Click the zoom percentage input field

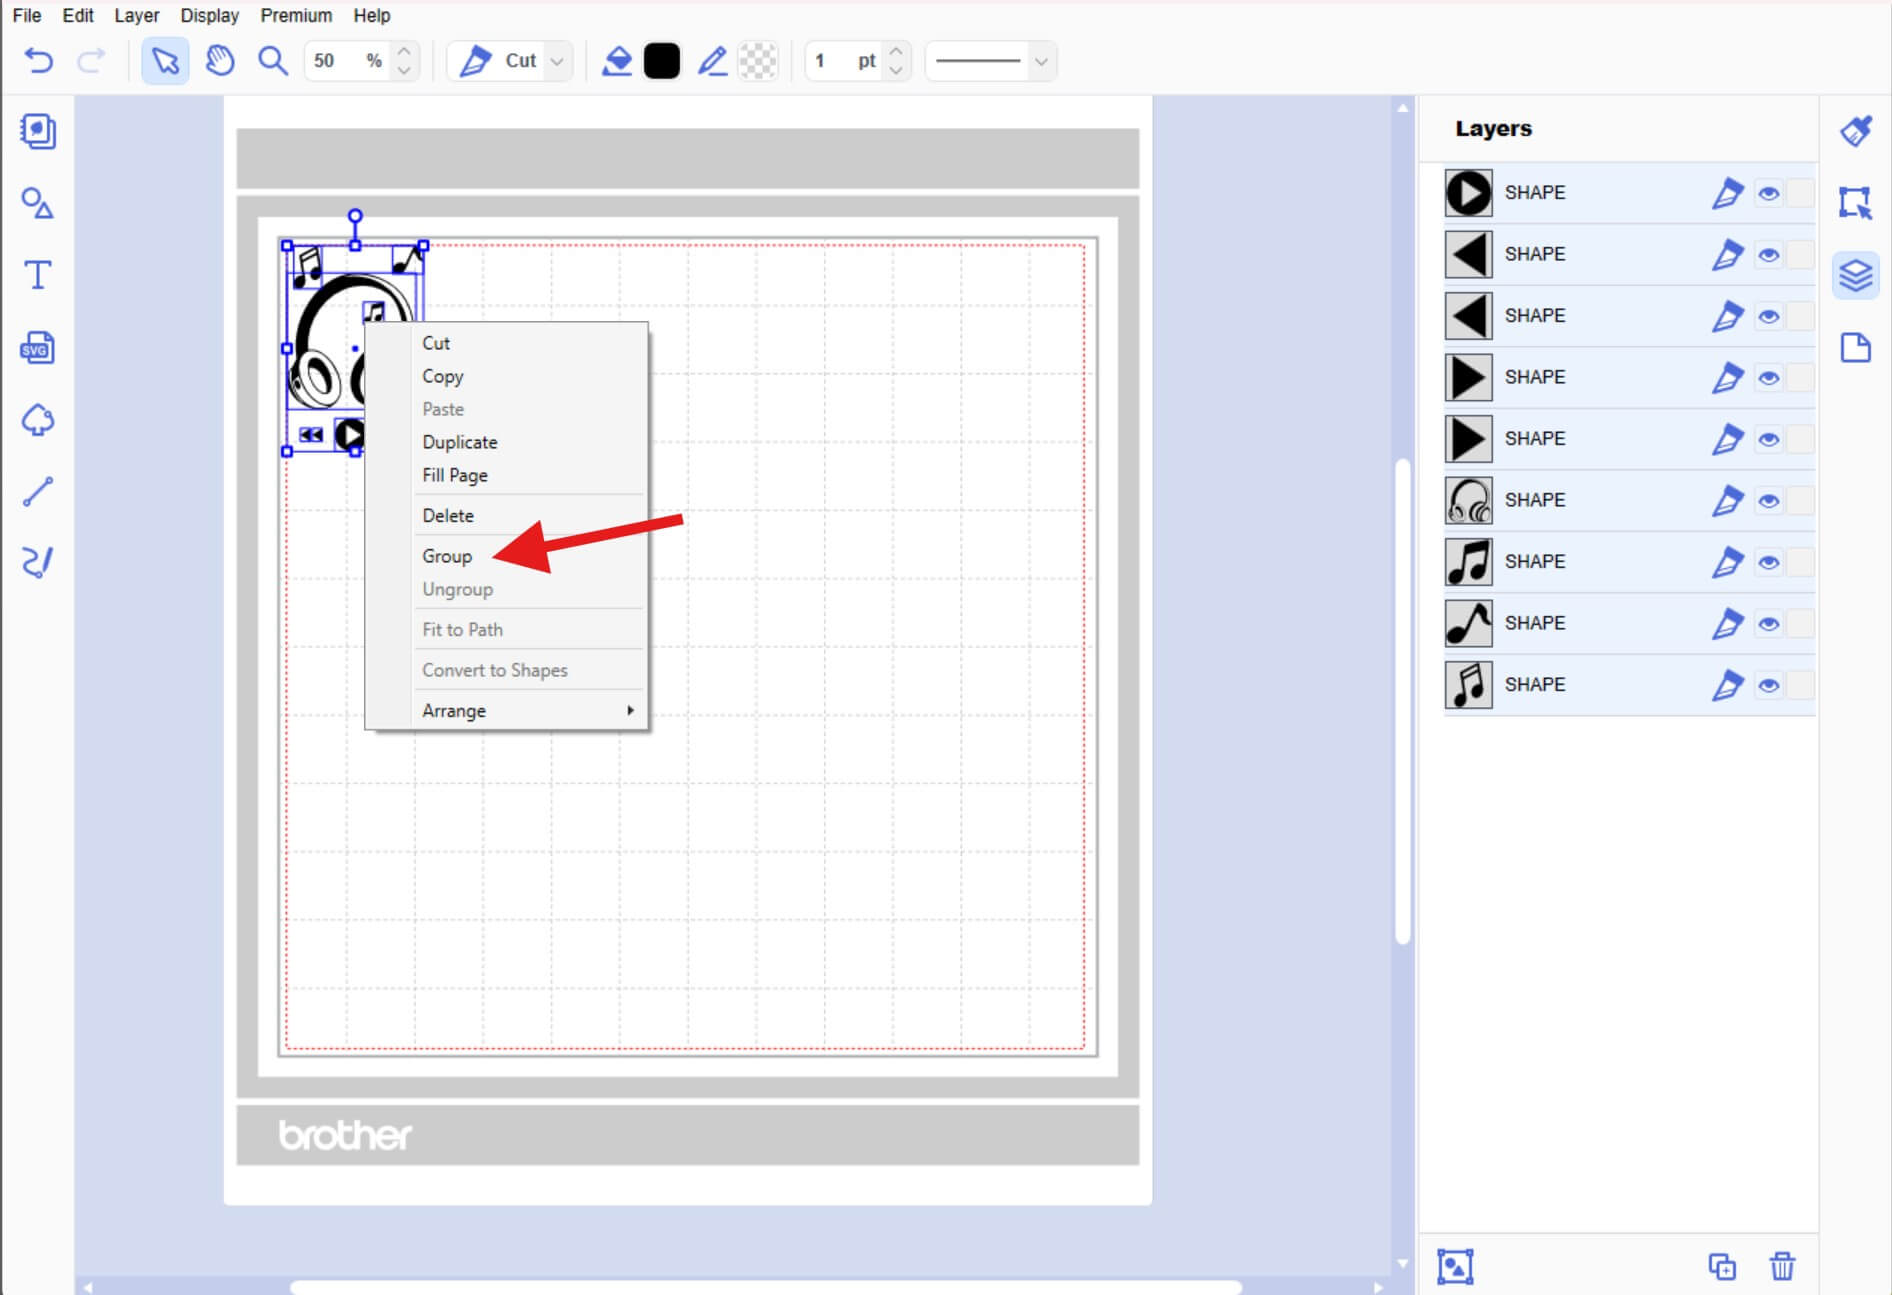point(335,61)
